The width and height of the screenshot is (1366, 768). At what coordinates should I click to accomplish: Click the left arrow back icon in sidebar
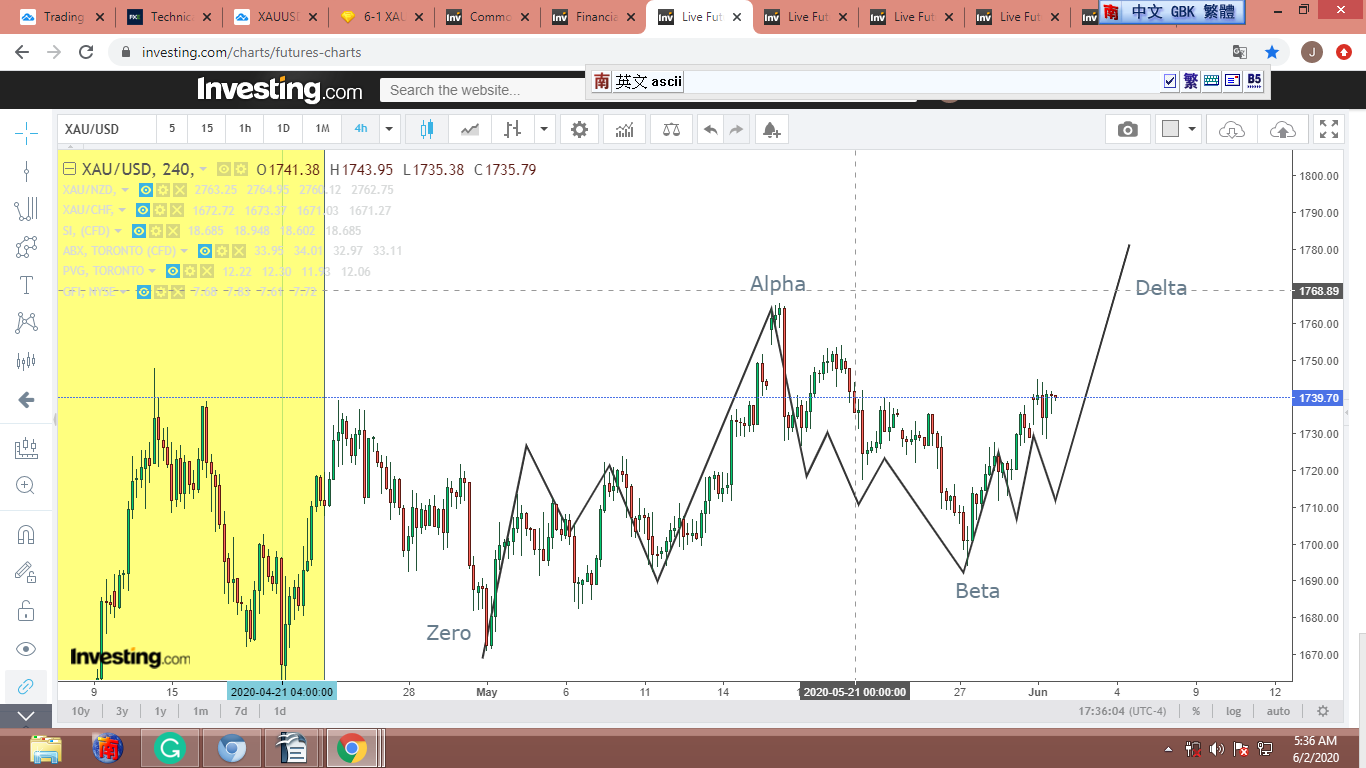[26, 400]
